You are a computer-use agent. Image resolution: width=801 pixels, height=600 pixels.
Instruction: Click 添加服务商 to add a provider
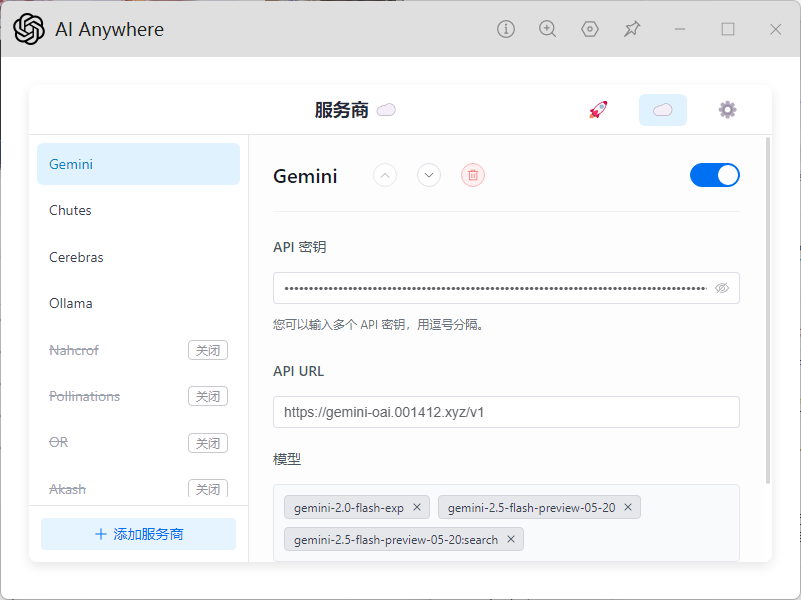click(138, 534)
